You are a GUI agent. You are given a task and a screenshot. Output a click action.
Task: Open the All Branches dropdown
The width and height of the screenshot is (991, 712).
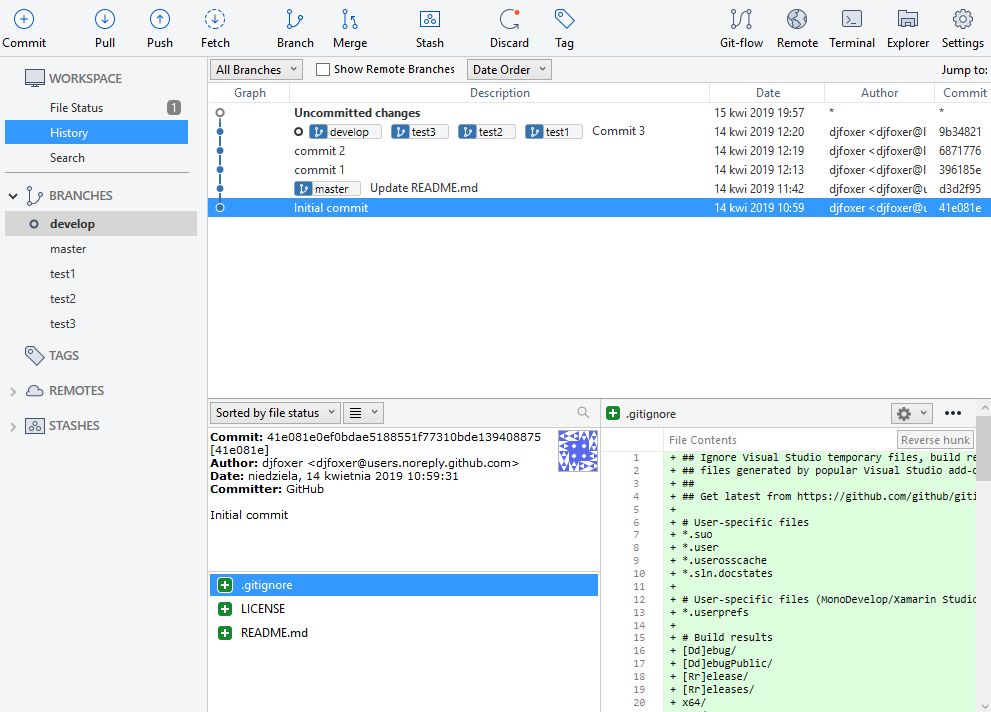coord(257,70)
